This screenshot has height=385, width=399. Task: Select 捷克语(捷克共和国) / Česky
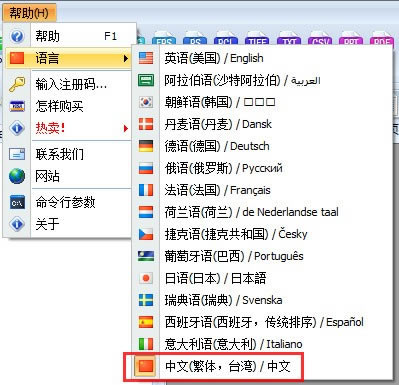(262, 234)
